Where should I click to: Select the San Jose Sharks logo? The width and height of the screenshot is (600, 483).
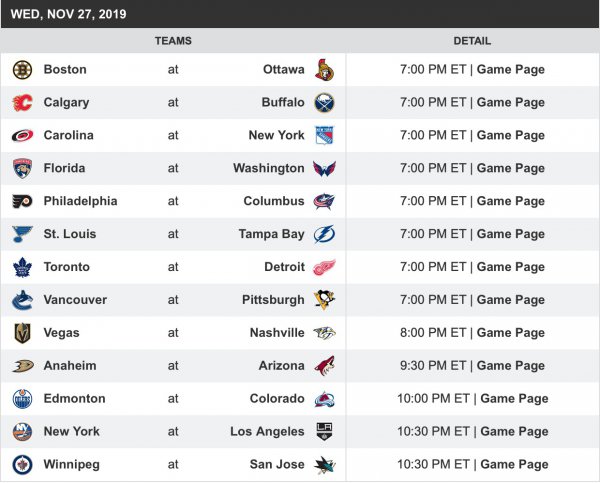tap(324, 465)
